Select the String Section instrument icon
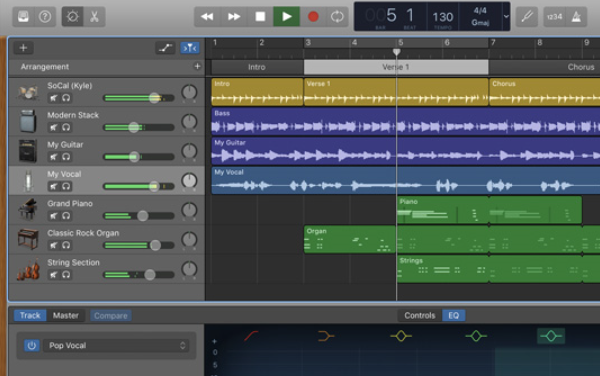This screenshot has height=376, width=600. pyautogui.click(x=28, y=269)
